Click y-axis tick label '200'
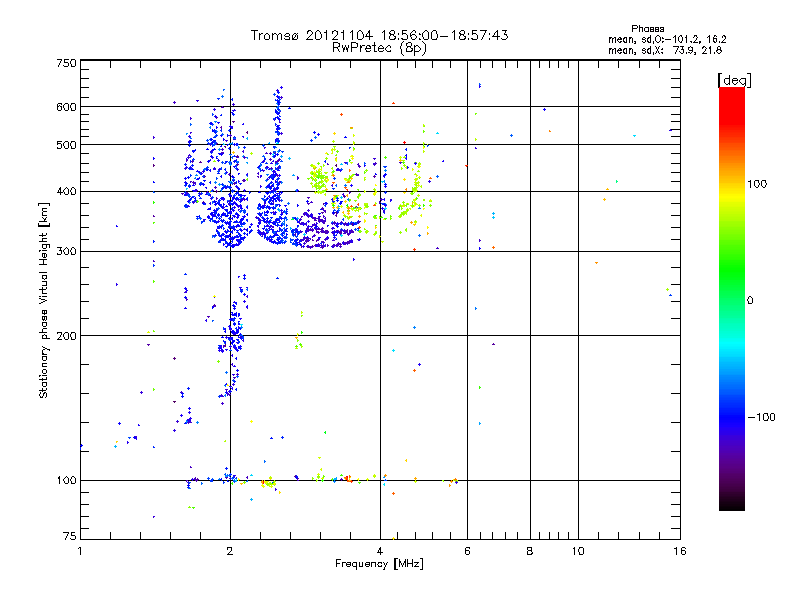The image size is (800, 600). [67, 336]
